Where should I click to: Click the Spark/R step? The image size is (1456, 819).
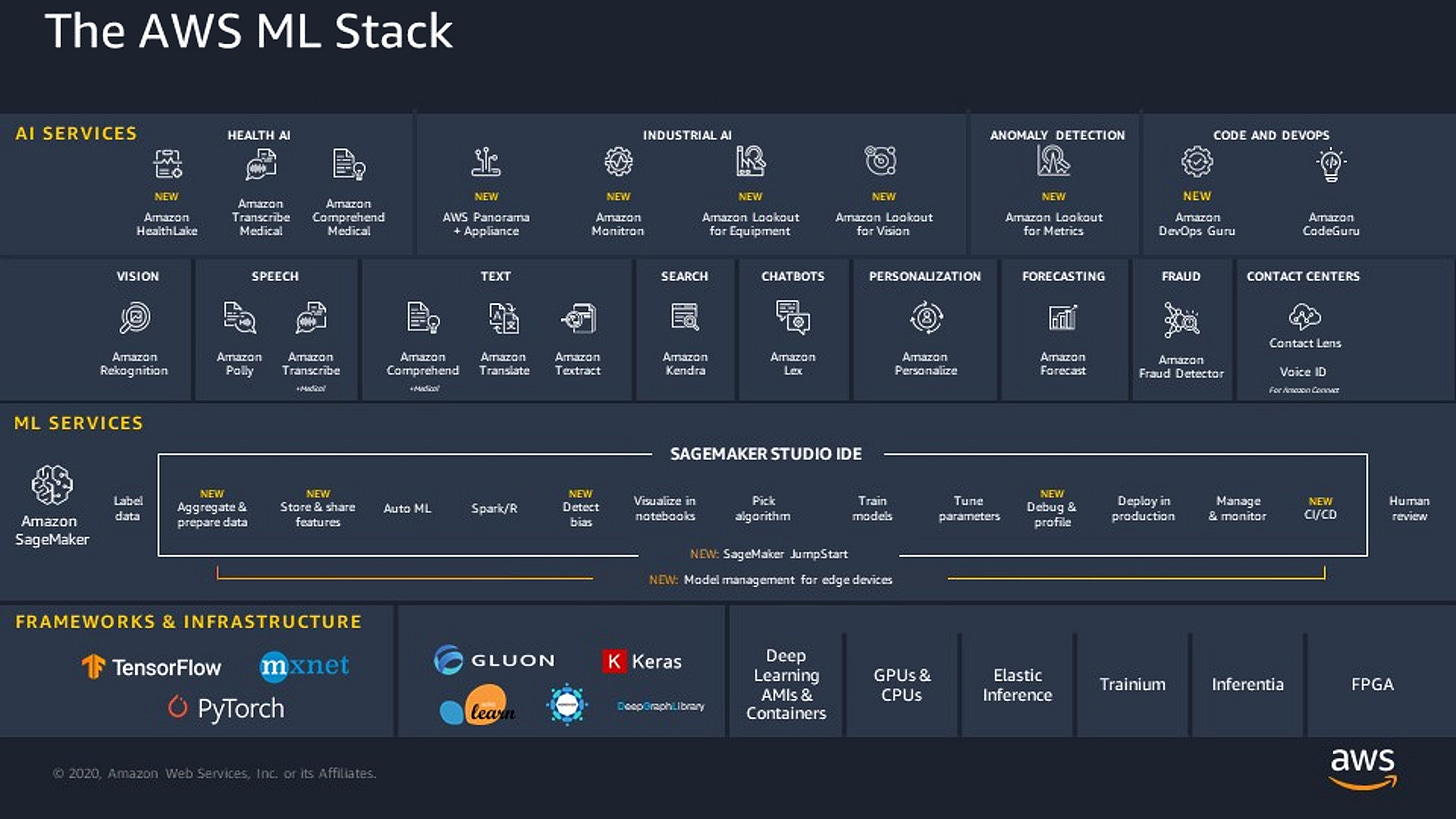494,508
